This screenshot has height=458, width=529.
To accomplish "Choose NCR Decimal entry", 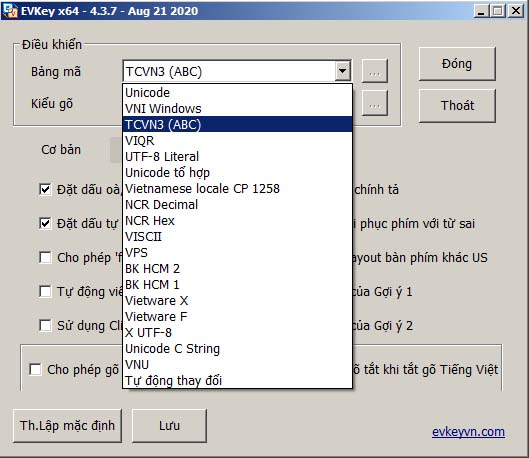I will point(238,204).
